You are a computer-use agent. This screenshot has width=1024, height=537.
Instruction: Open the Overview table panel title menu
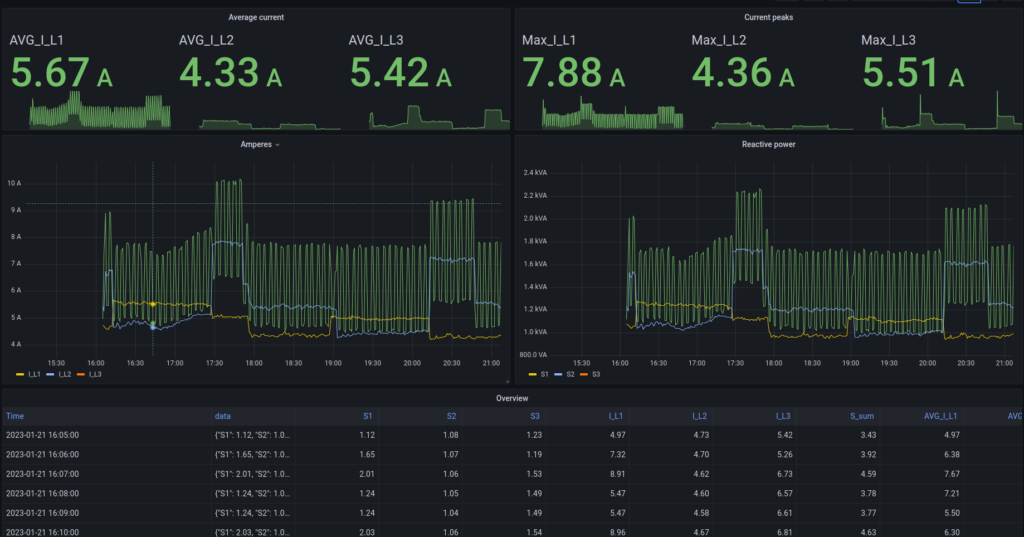click(512, 398)
